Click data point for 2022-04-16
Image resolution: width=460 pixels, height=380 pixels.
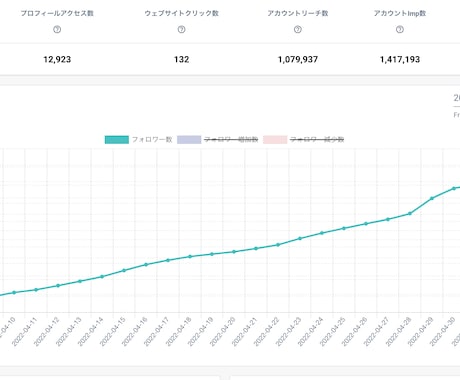click(x=146, y=264)
